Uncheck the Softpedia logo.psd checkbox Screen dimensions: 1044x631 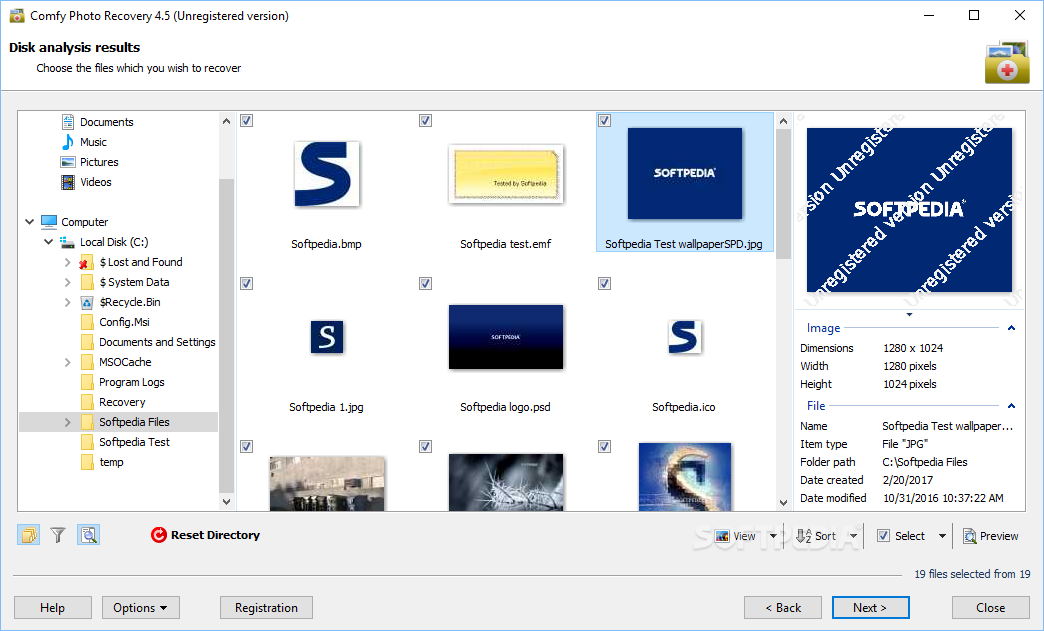pyautogui.click(x=425, y=284)
